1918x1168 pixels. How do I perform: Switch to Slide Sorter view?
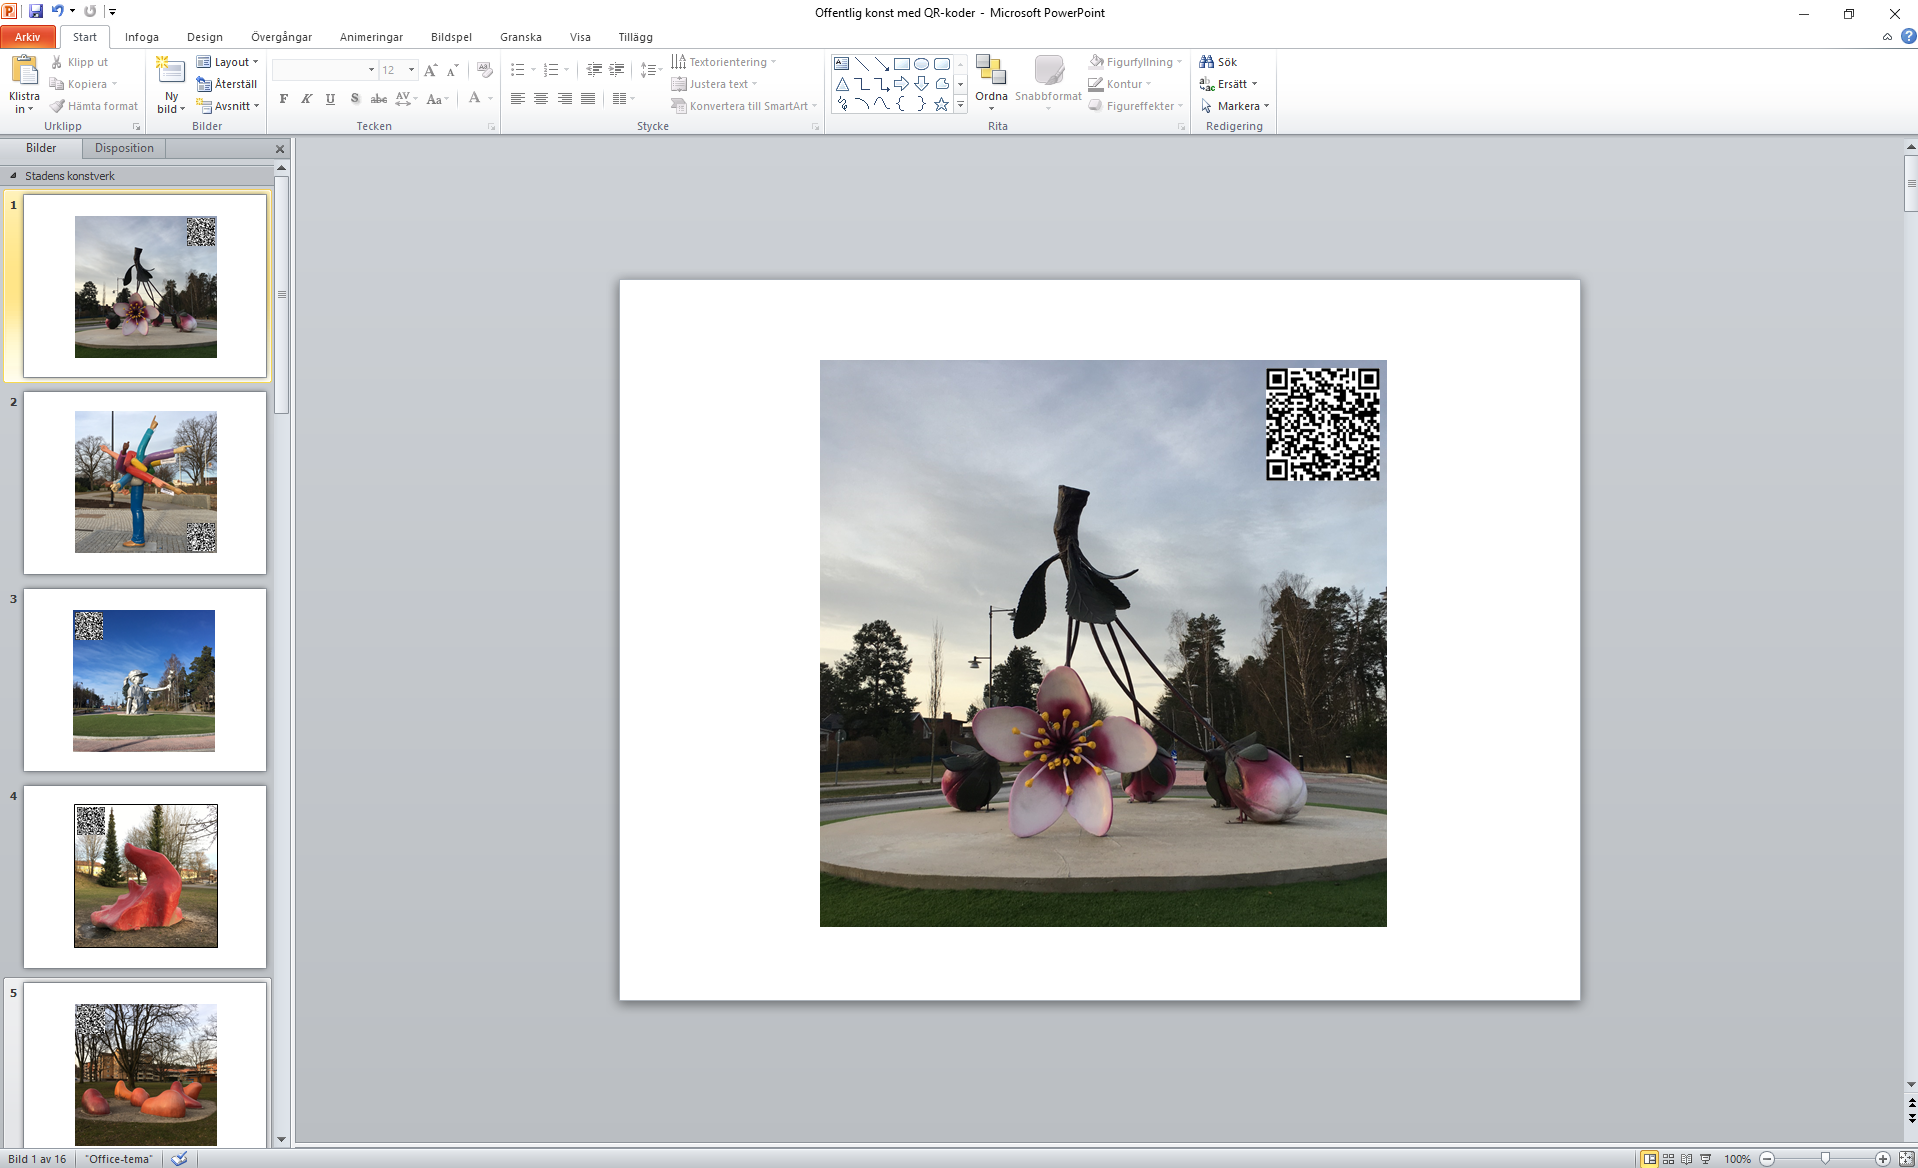point(1668,1159)
